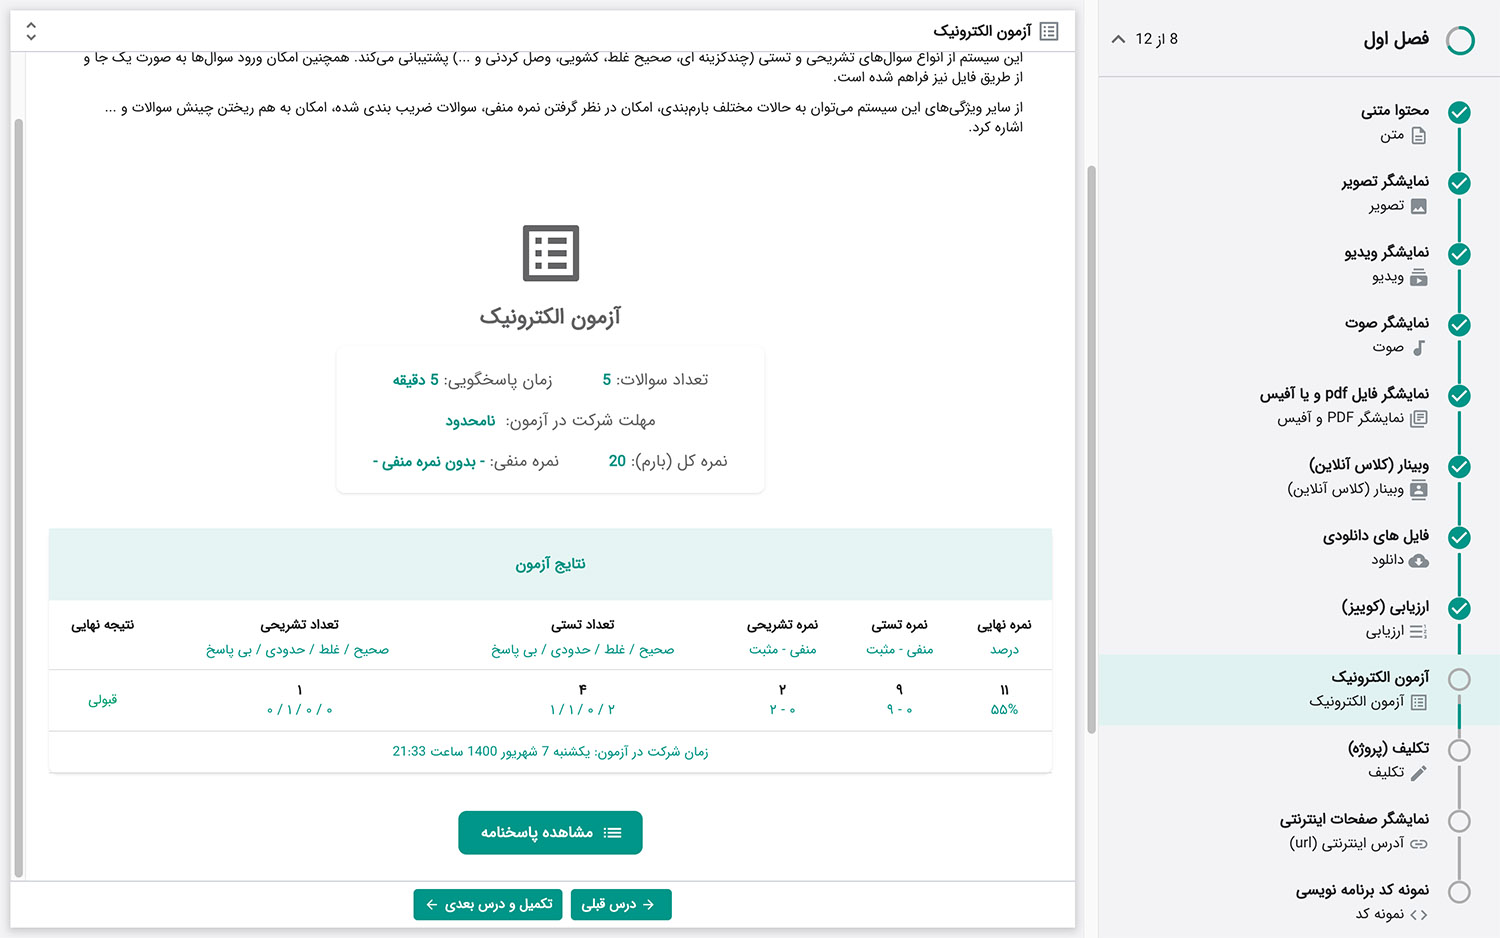Click the expand/collapse arrows on content panel
1500x938 pixels.
tap(31, 31)
